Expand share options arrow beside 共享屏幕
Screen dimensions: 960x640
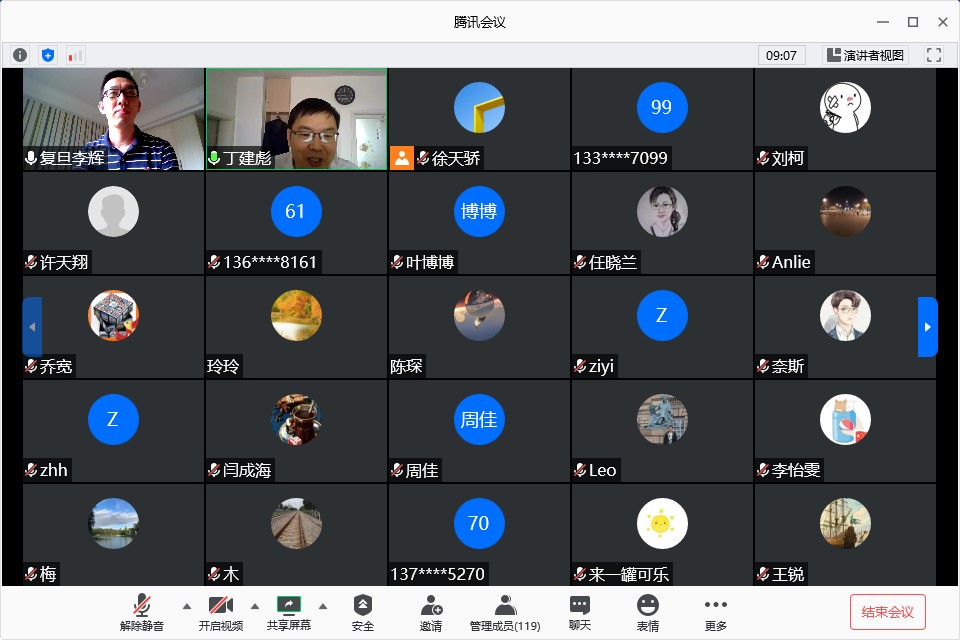tap(323, 606)
